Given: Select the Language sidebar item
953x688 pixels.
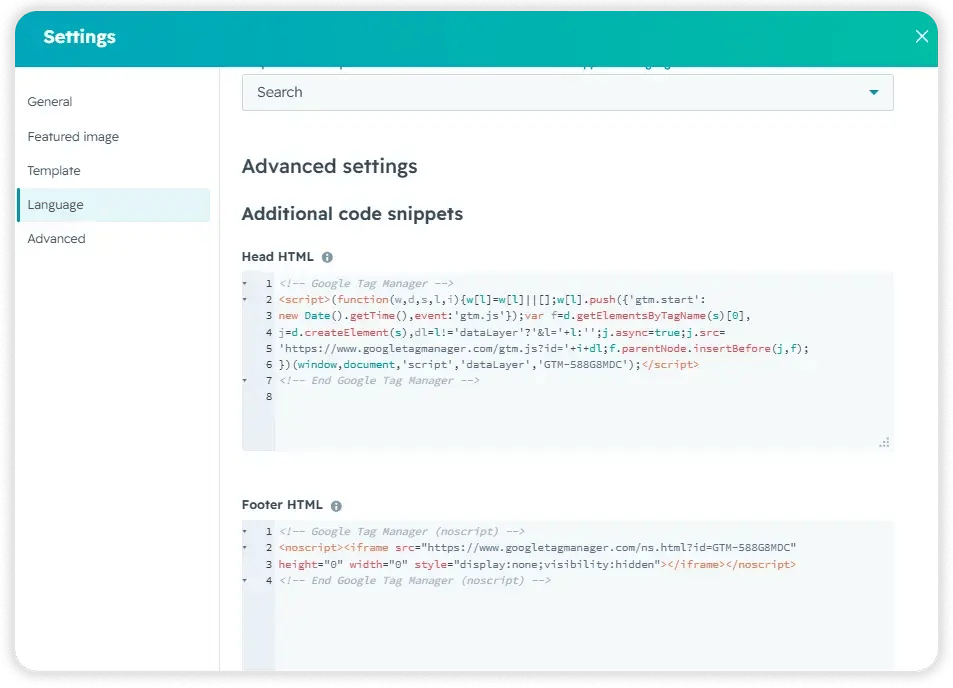Looking at the screenshot, I should coord(114,205).
